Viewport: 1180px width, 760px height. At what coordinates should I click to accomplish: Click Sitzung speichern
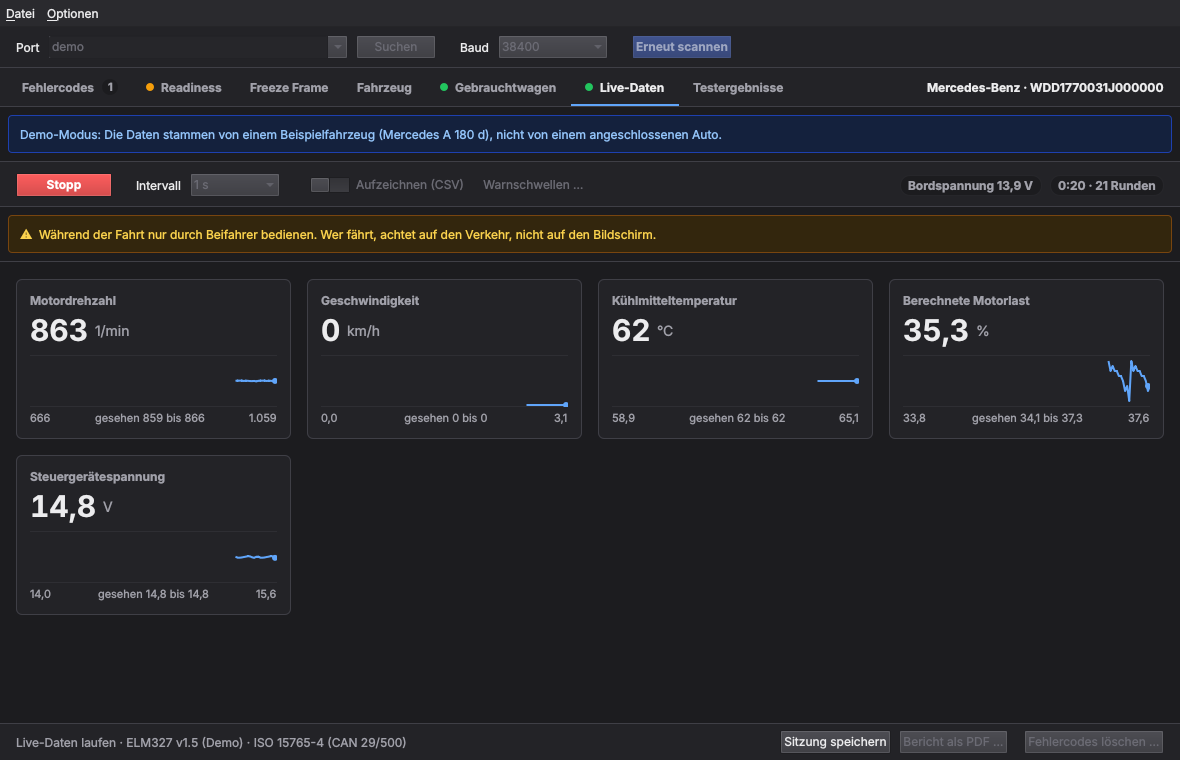[x=835, y=742]
